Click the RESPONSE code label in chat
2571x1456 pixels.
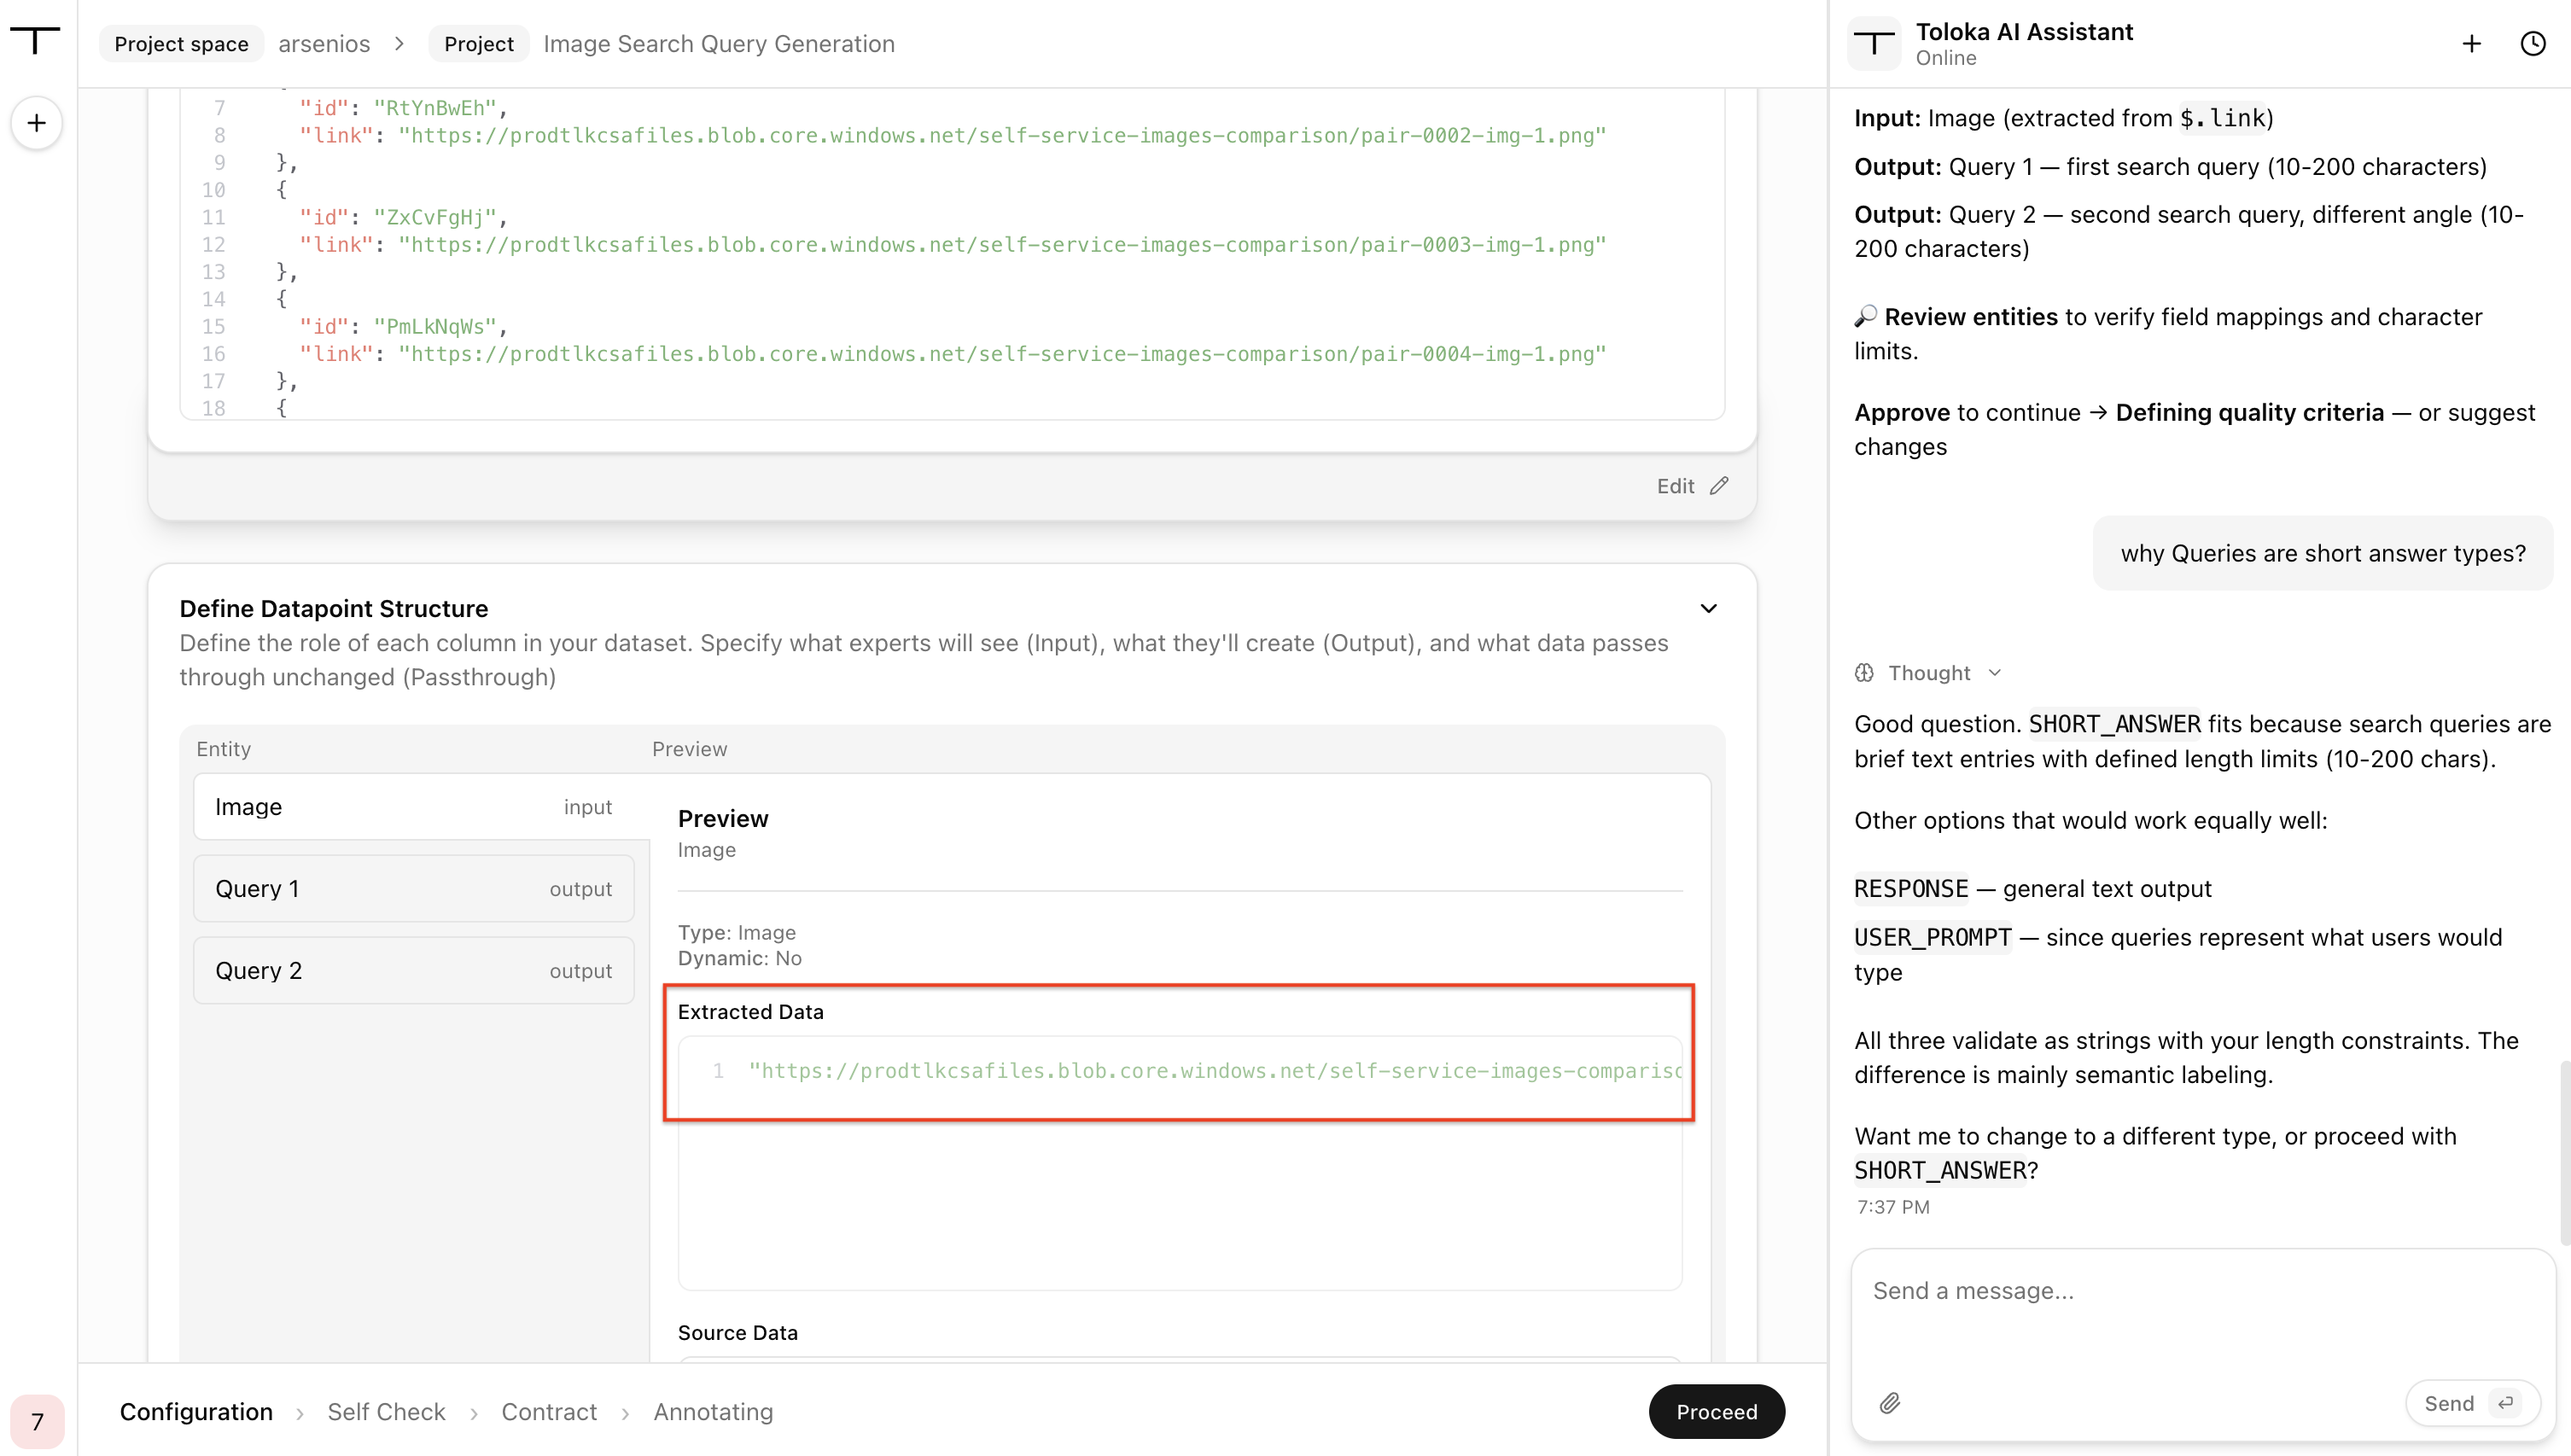1911,889
